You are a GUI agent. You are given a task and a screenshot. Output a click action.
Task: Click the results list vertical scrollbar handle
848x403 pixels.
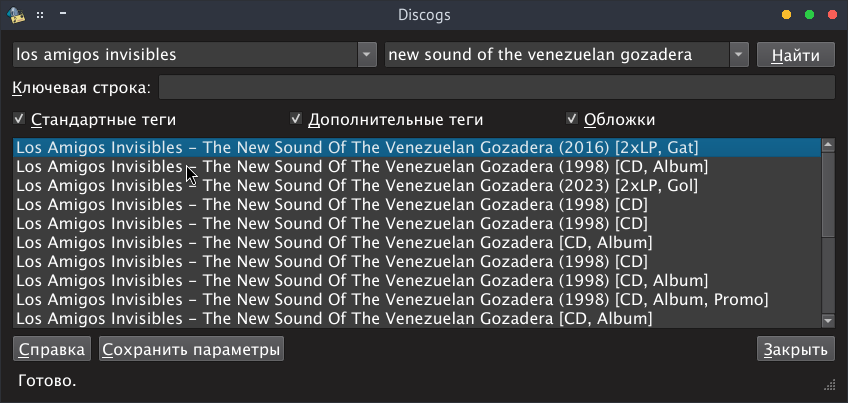tap(828, 194)
